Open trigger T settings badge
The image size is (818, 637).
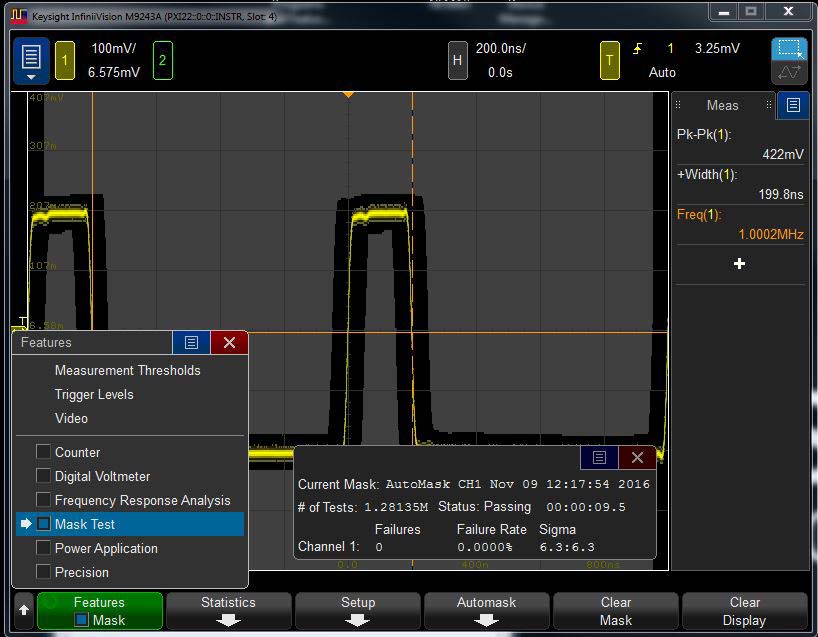609,60
